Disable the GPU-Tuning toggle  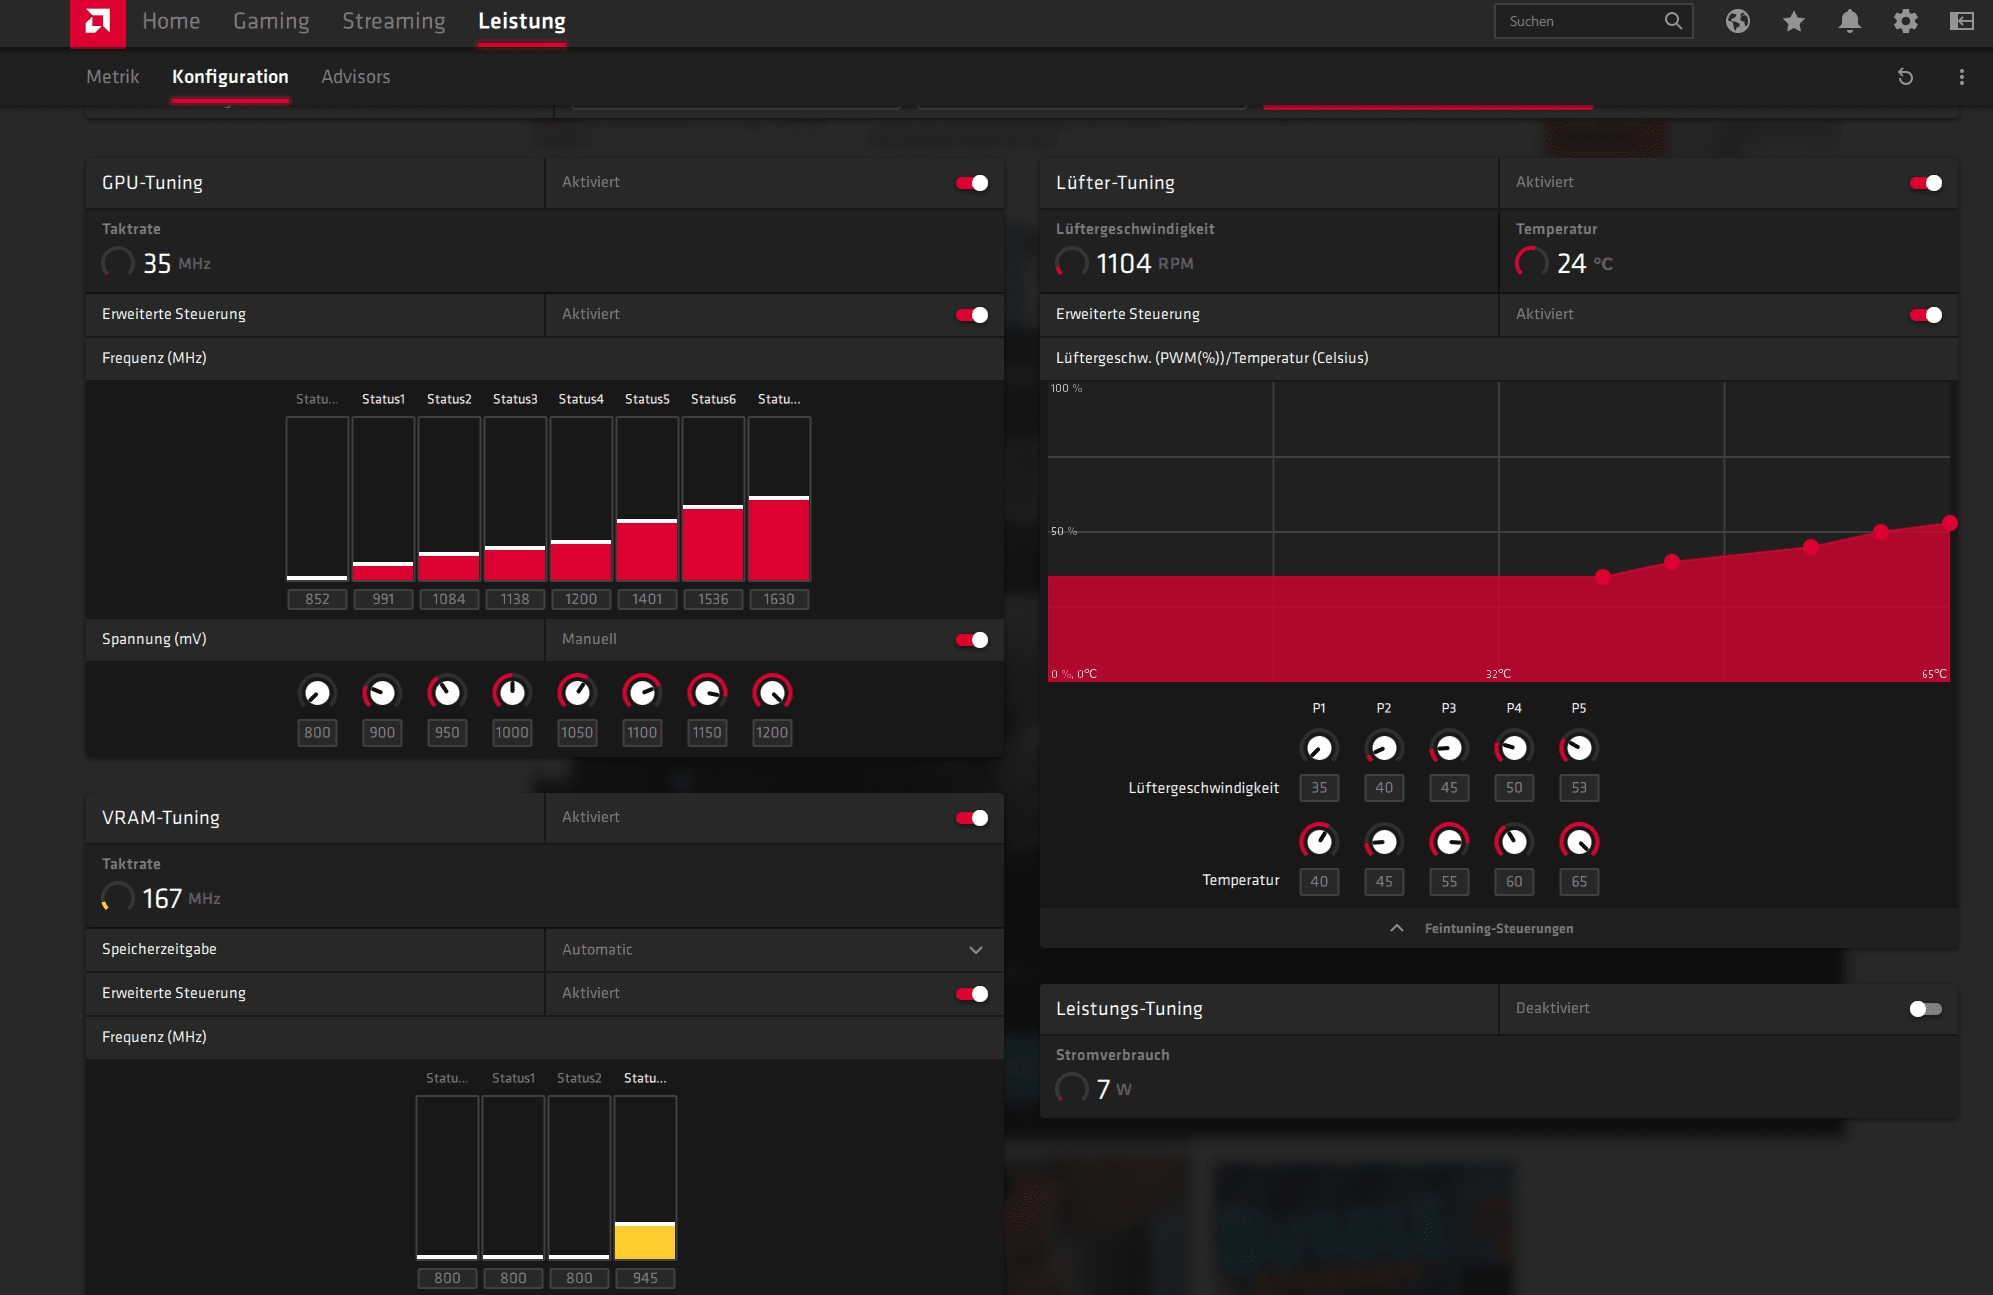971,183
